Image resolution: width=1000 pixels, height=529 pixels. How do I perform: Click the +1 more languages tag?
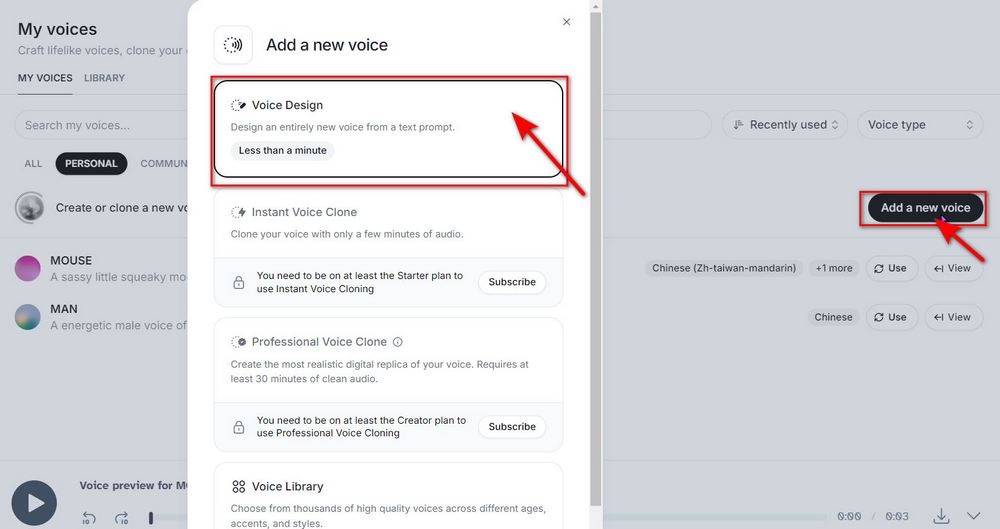tap(834, 269)
